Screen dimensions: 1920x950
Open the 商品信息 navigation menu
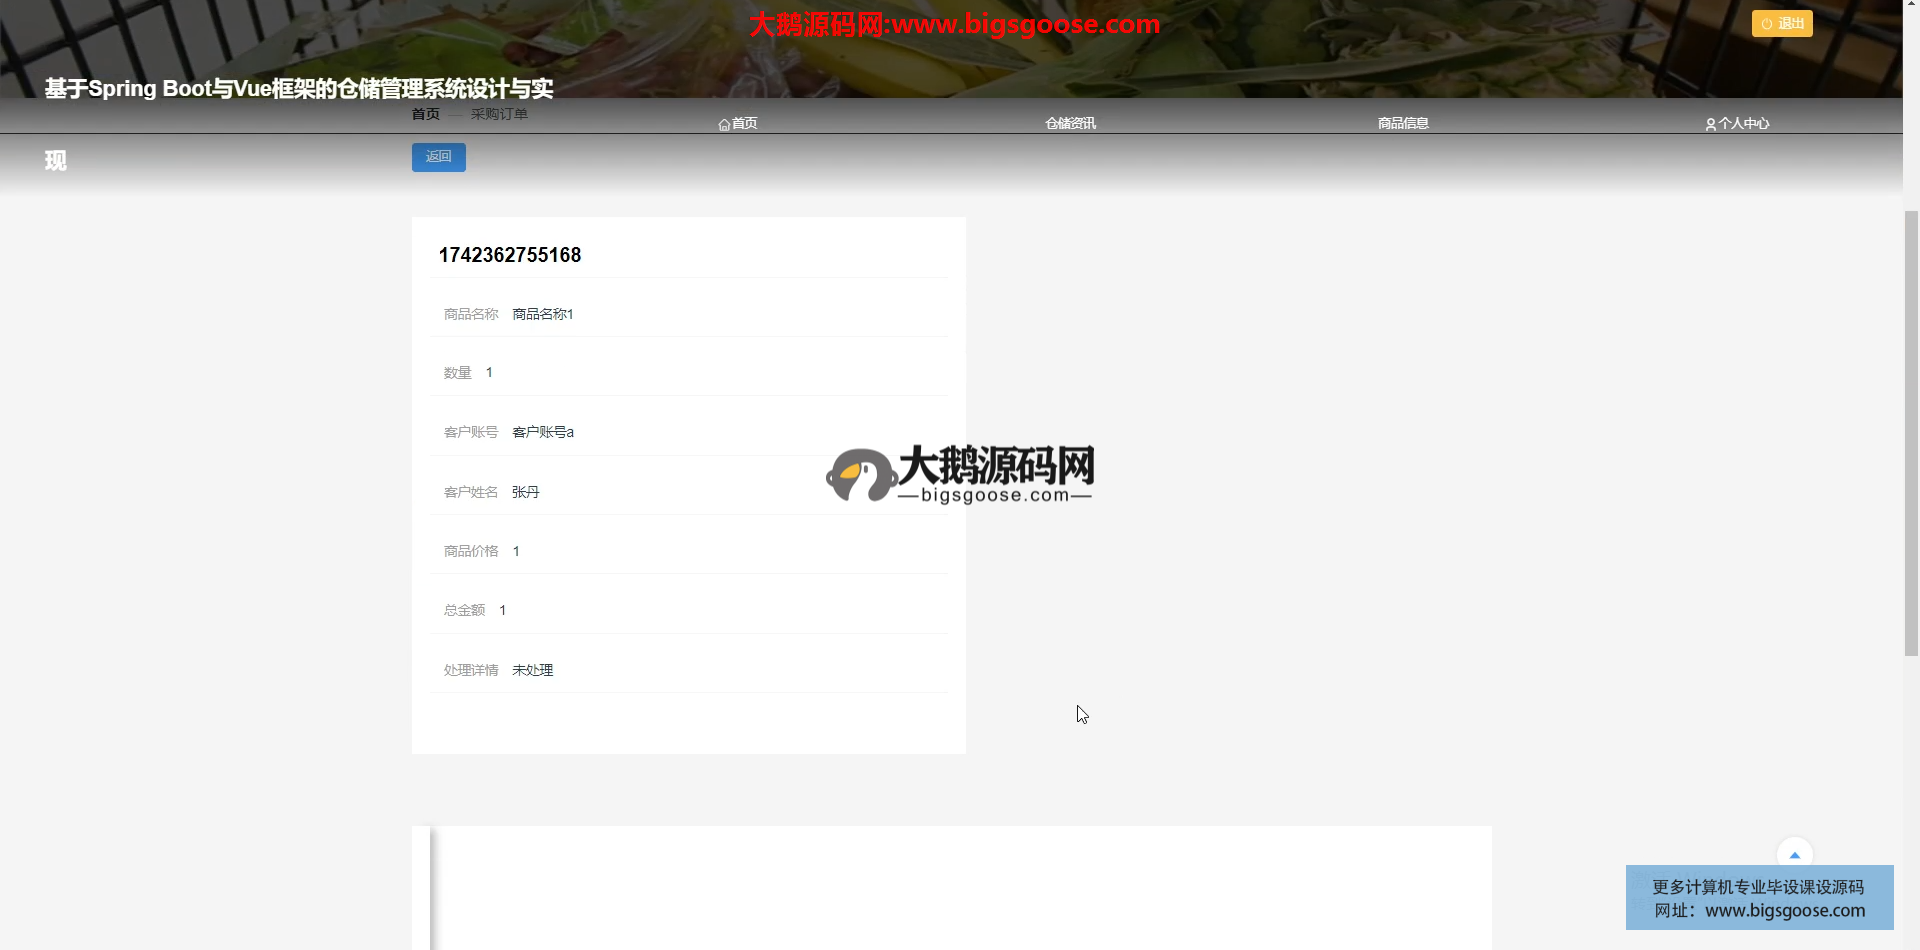pos(1403,124)
